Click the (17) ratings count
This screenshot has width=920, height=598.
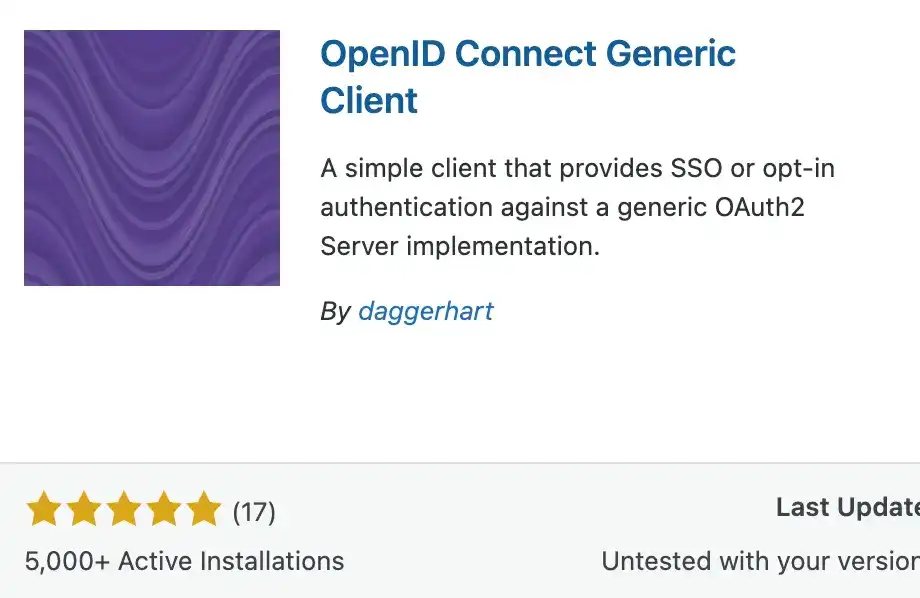(254, 512)
